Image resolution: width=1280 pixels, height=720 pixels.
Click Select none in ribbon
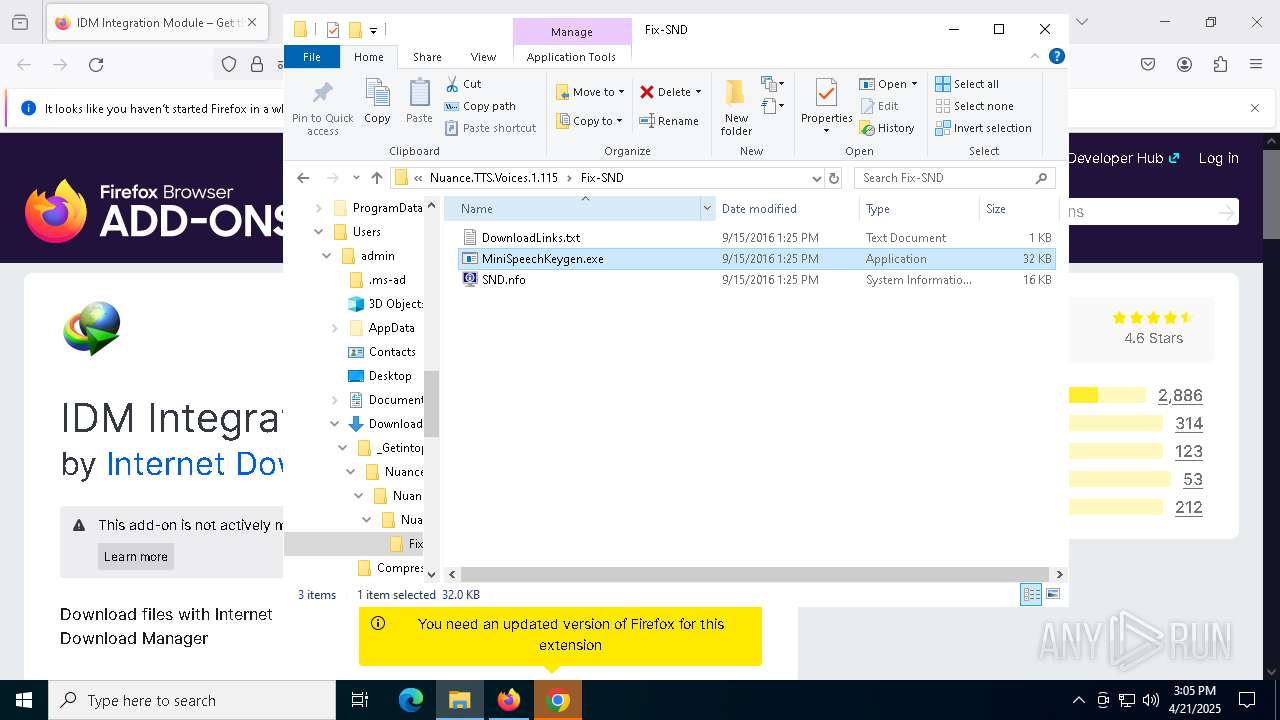974,106
